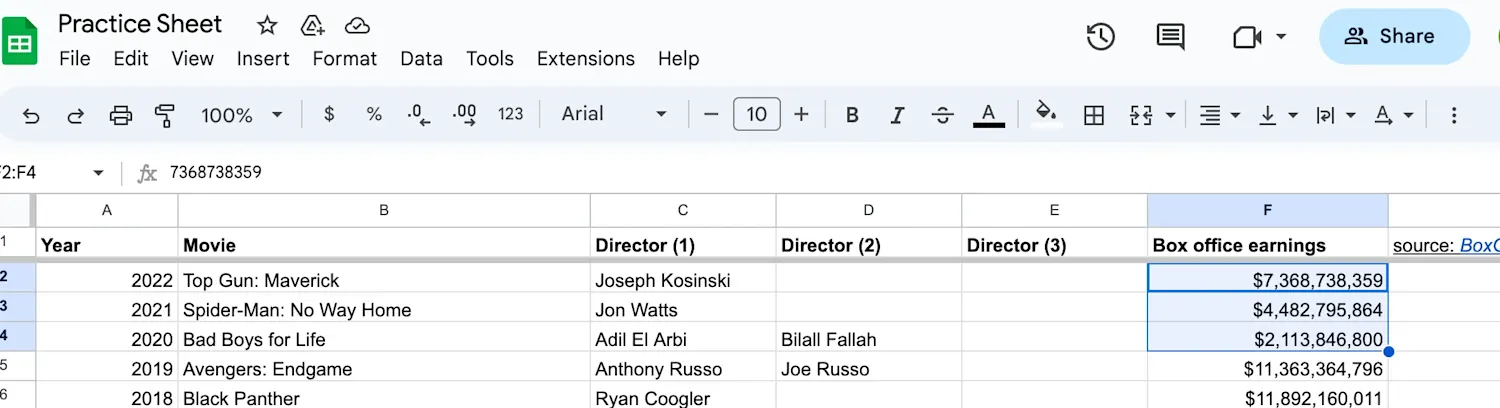The width and height of the screenshot is (1500, 408).
Task: Open version history clock icon
Action: coord(1100,37)
